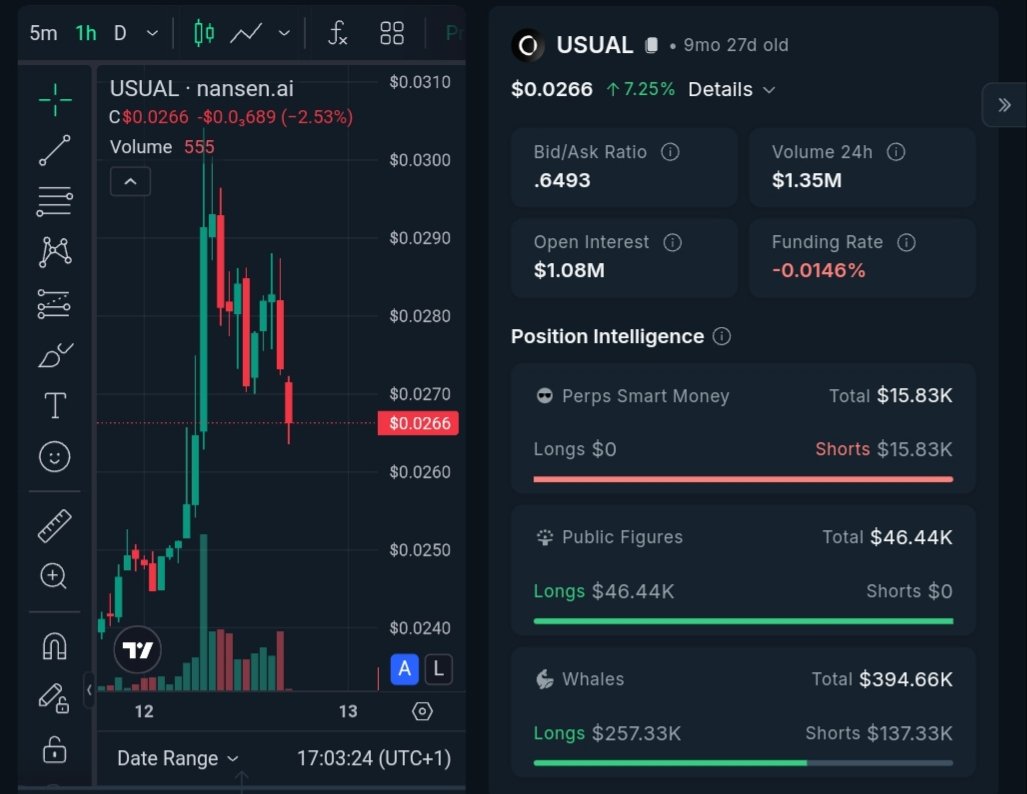Click the date label 12 on time axis
The height and width of the screenshot is (794, 1027).
[144, 711]
